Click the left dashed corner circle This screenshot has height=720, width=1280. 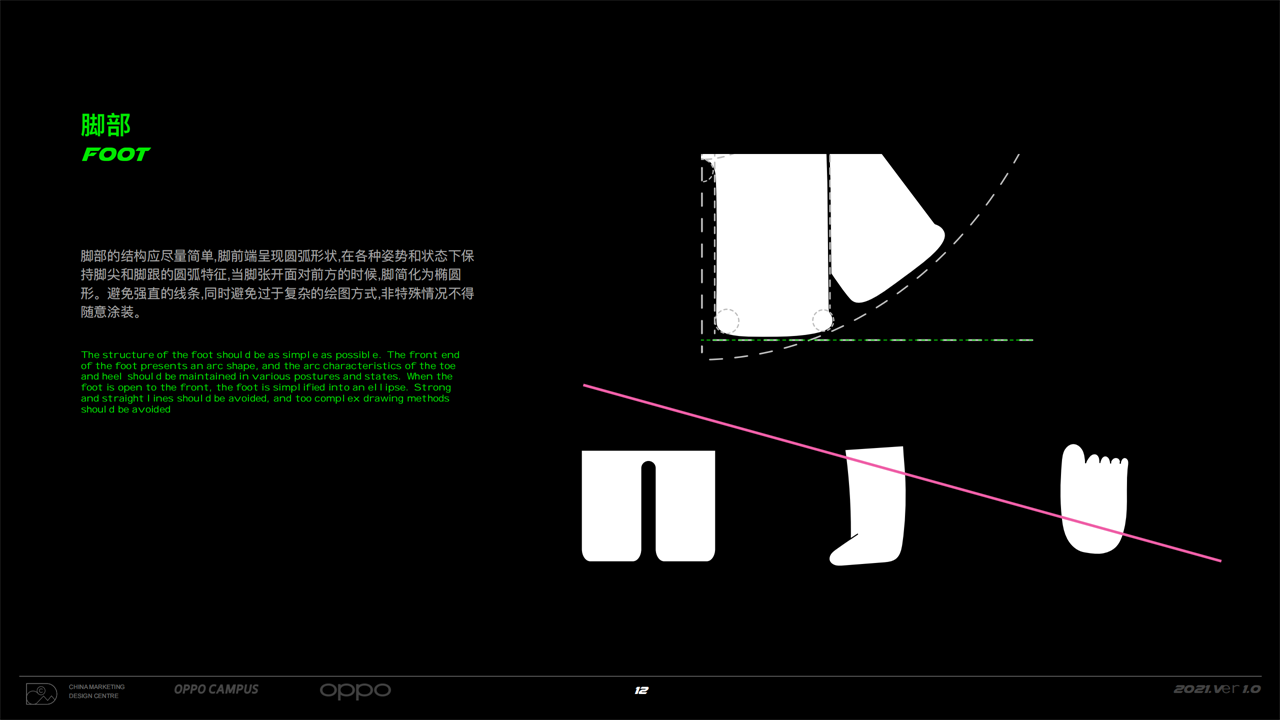[728, 321]
